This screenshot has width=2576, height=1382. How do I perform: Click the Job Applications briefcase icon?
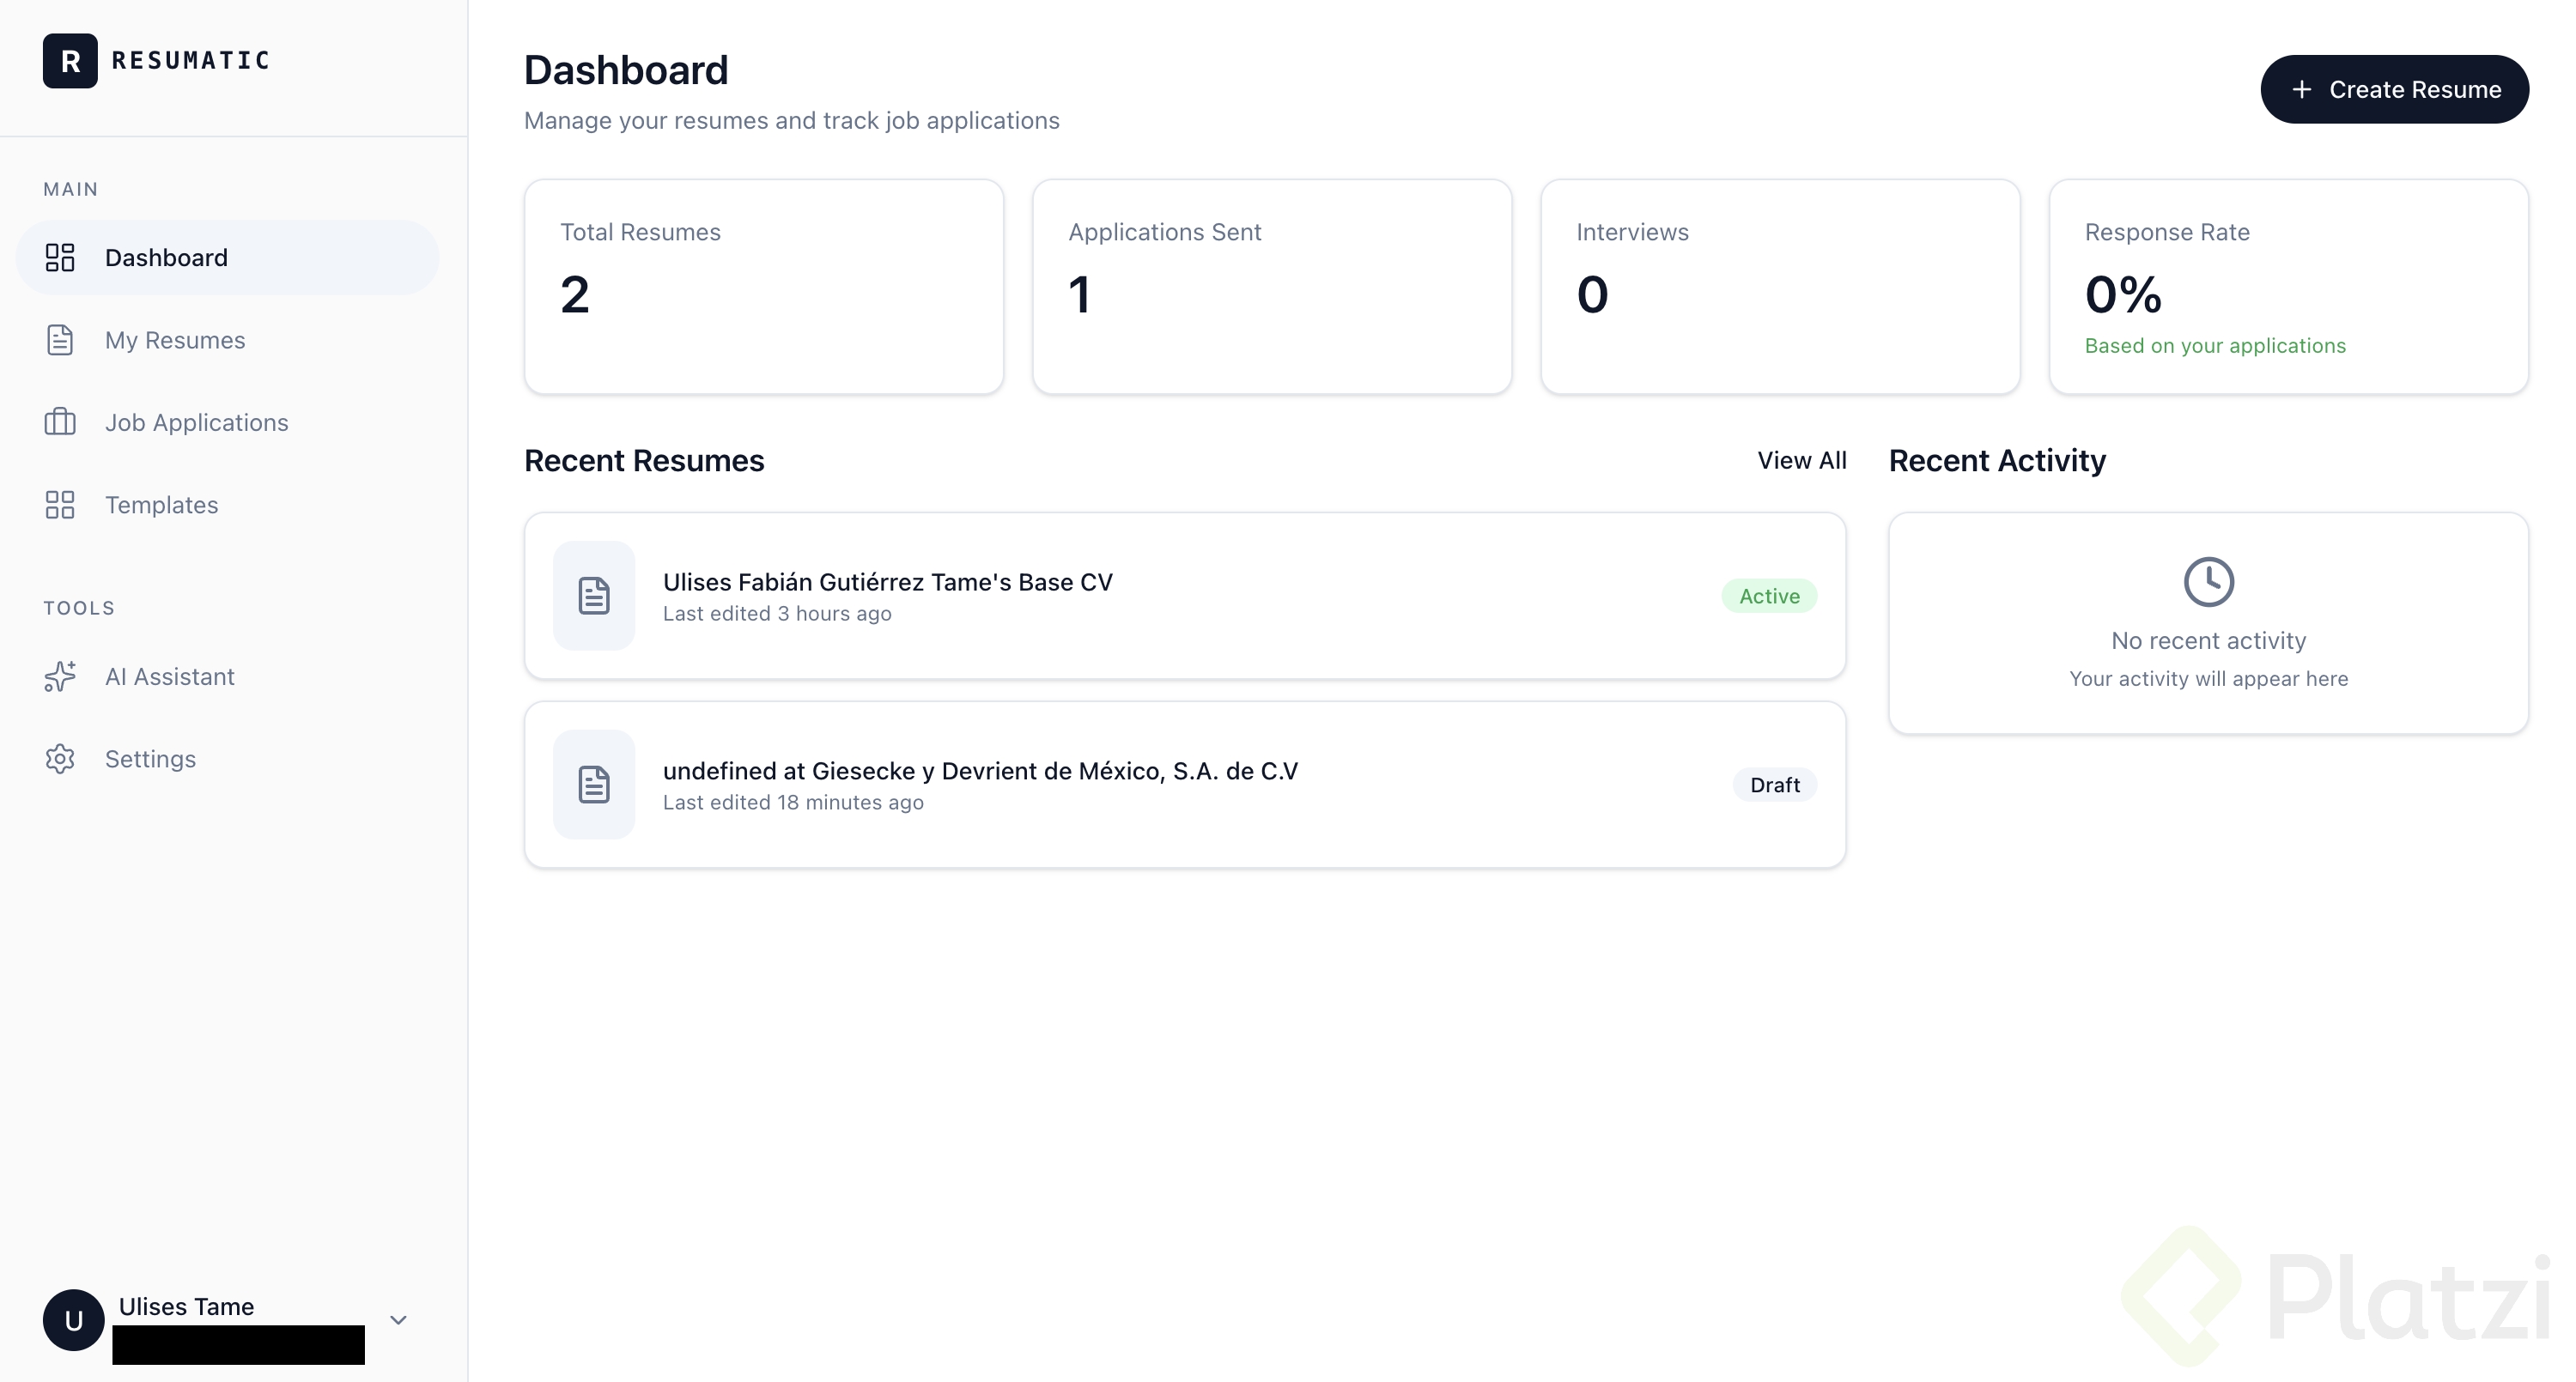60,422
